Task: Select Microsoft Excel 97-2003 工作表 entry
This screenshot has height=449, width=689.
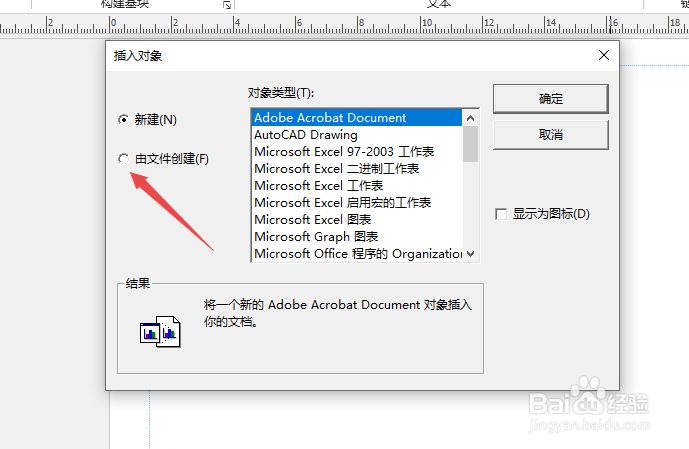Action: pos(357,152)
